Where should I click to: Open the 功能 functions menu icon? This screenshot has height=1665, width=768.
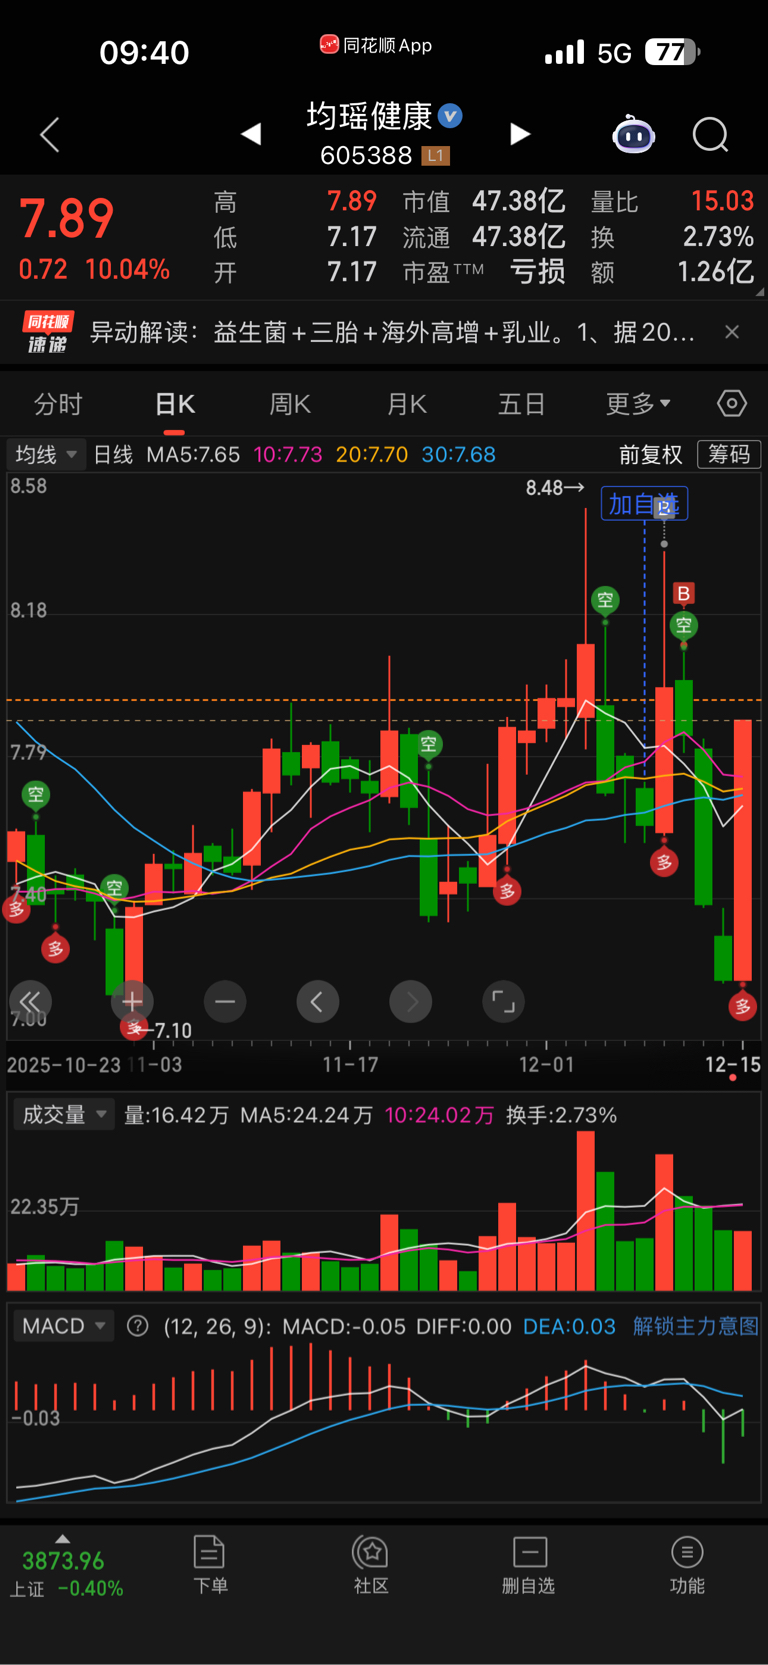point(687,1565)
